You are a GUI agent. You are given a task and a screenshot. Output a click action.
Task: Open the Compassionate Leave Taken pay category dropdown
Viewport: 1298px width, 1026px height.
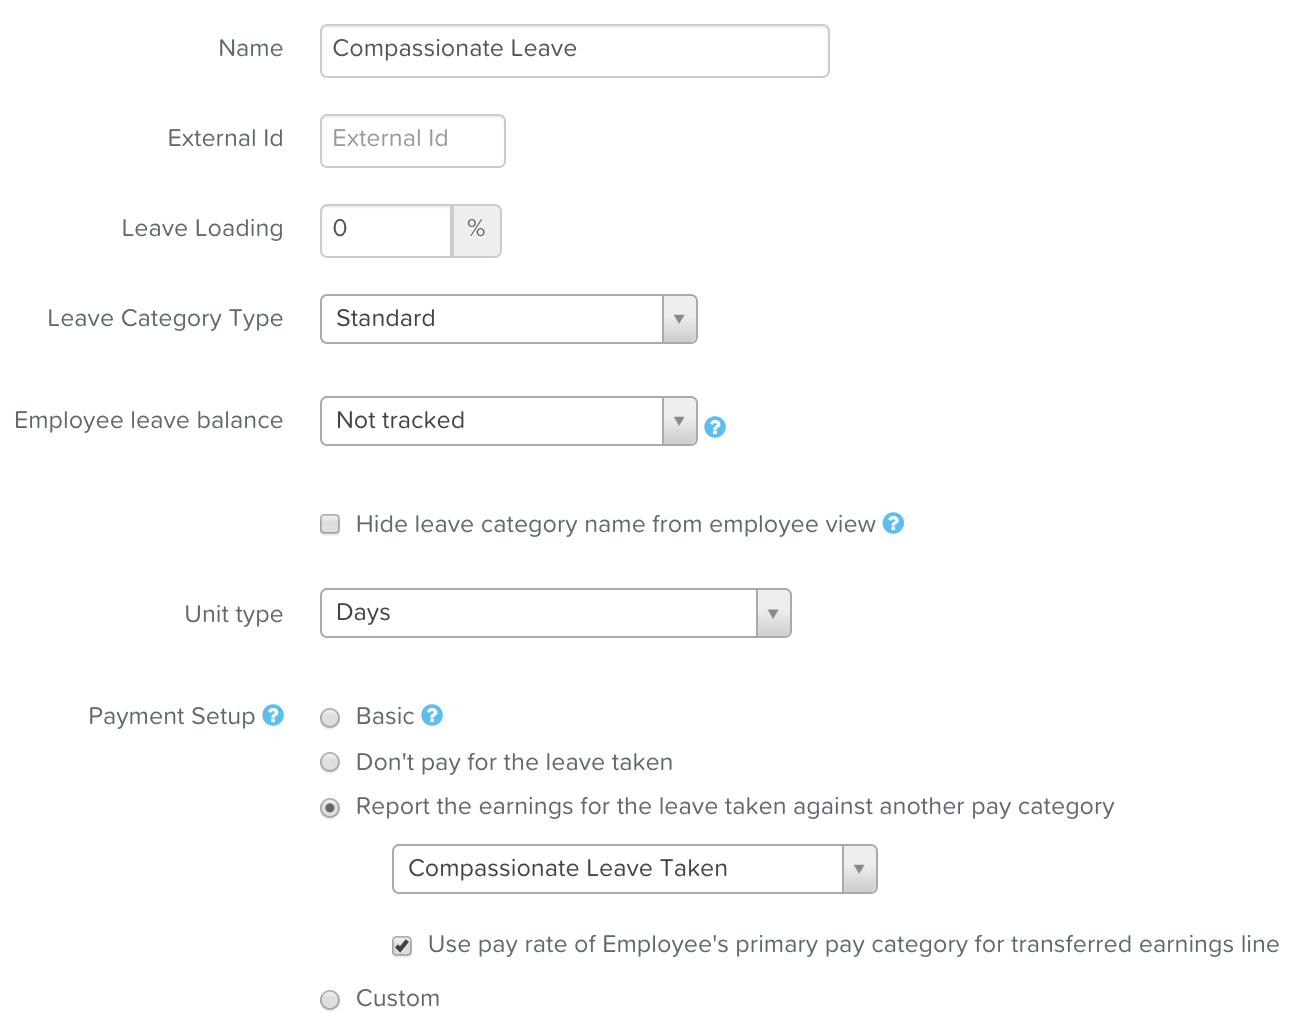635,869
